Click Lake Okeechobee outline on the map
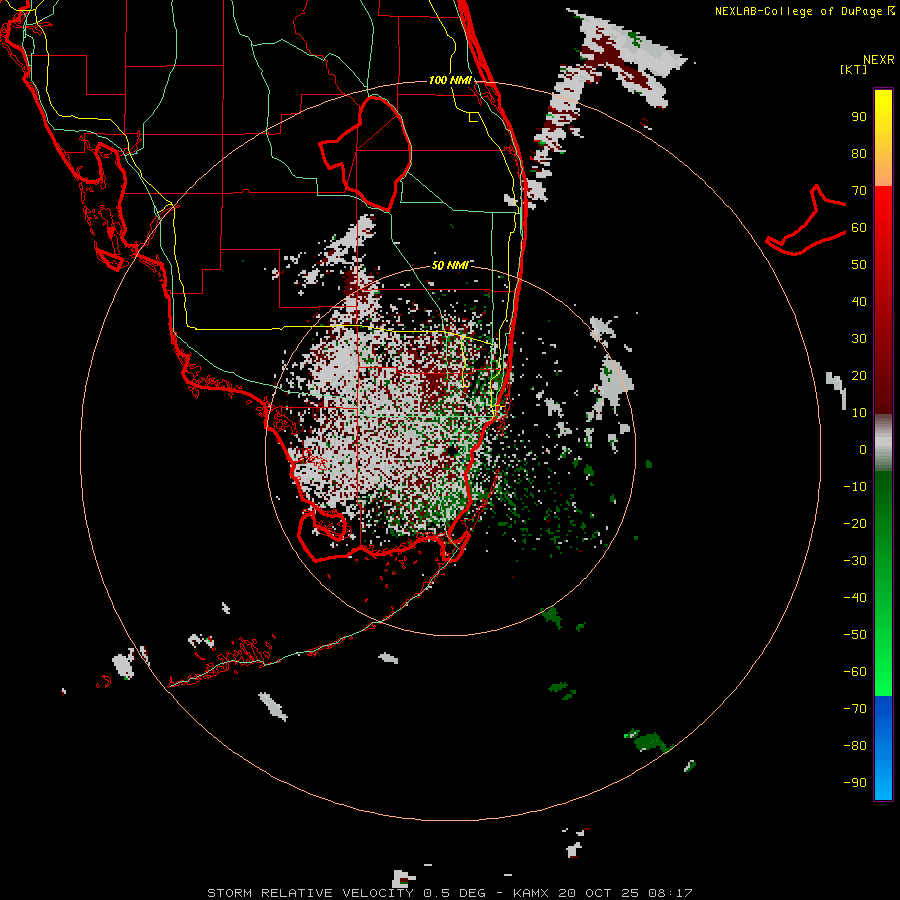Image resolution: width=900 pixels, height=900 pixels. (366, 152)
